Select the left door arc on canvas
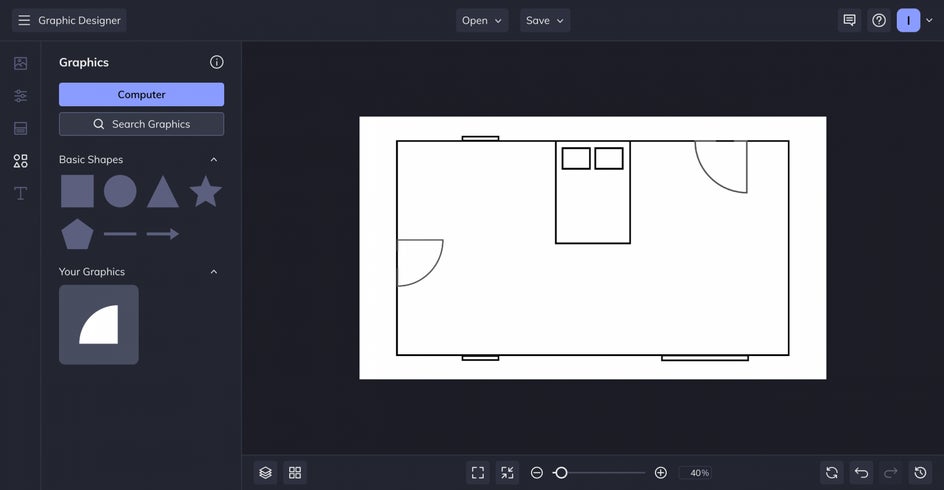The image size is (944, 490). tap(420, 263)
